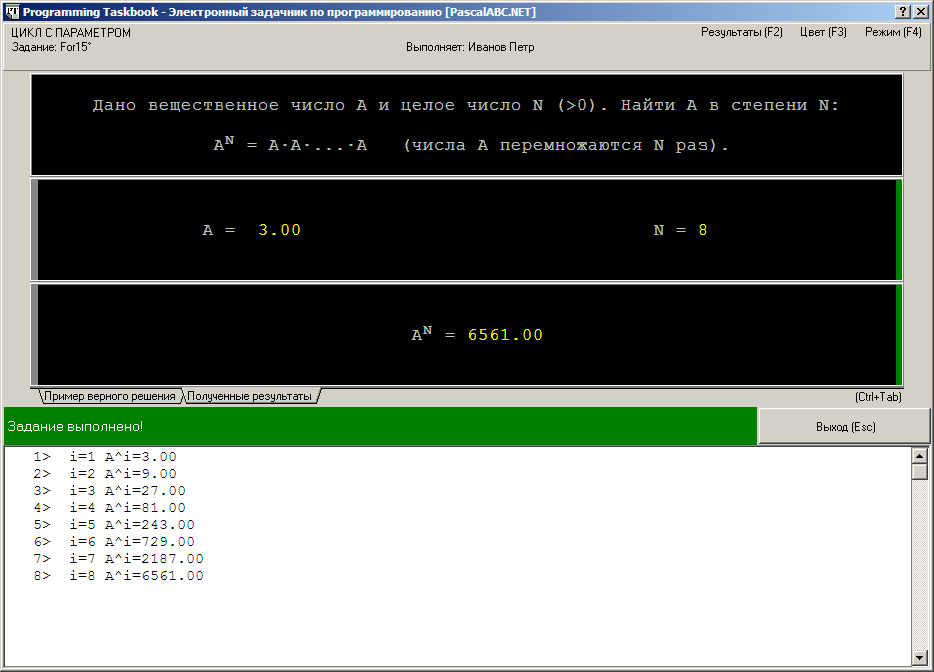This screenshot has width=934, height=672.
Task: Close the Programming Taskbook window
Action: coord(920,11)
